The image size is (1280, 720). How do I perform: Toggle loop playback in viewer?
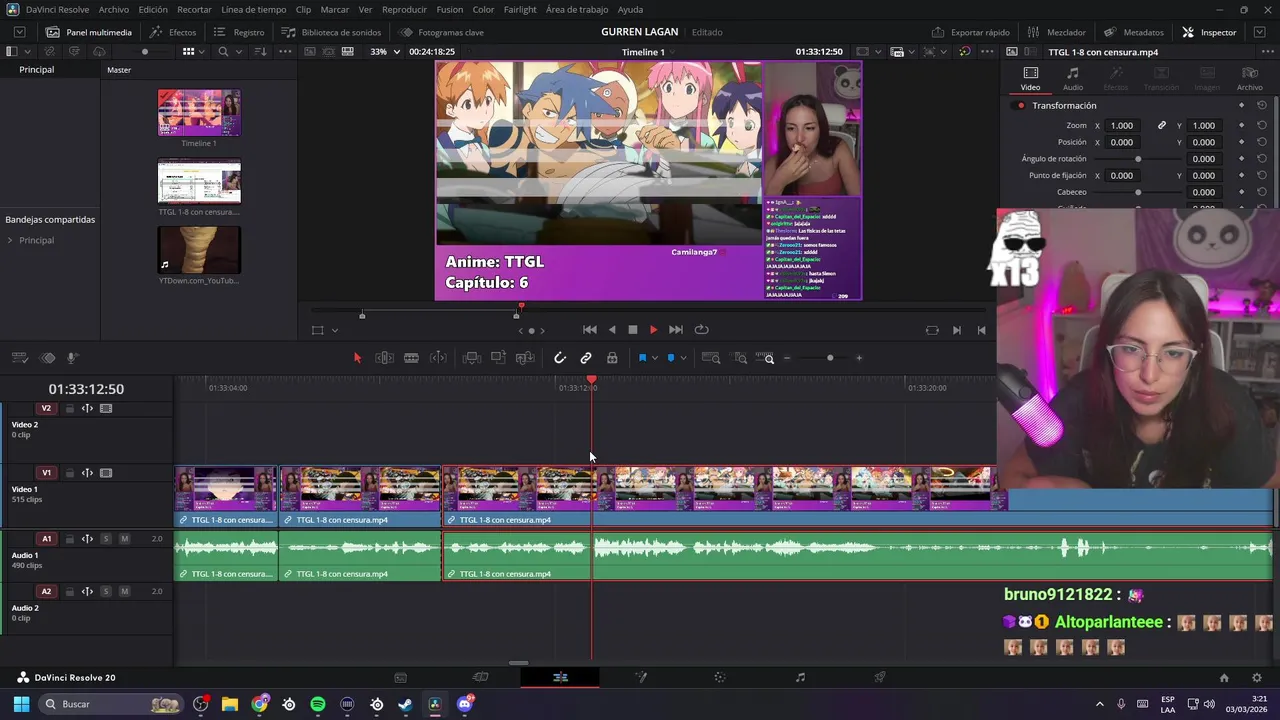click(702, 330)
